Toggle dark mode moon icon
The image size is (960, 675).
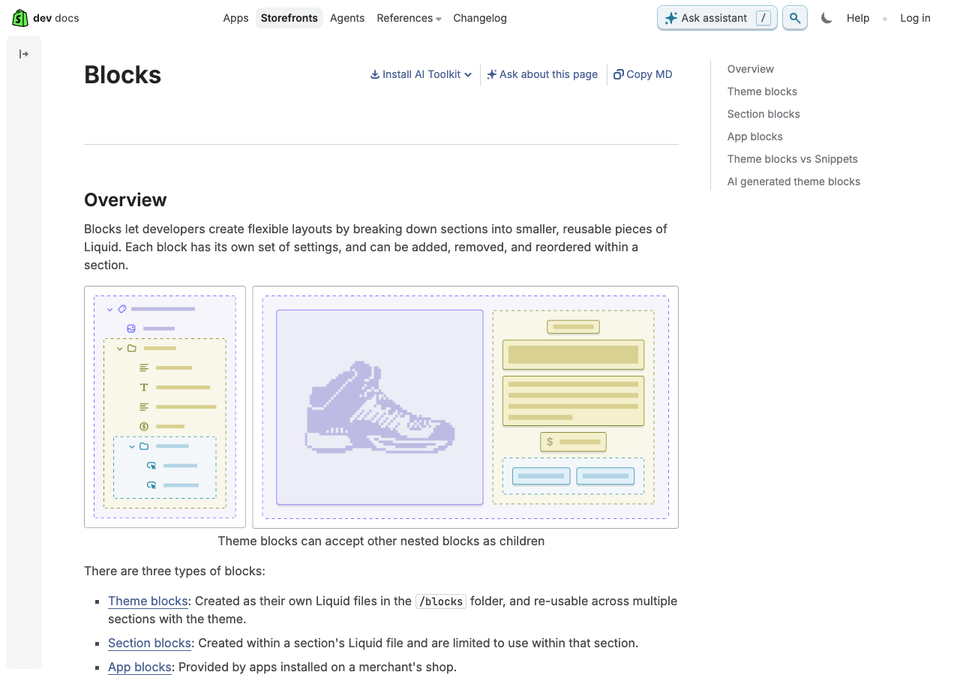827,18
